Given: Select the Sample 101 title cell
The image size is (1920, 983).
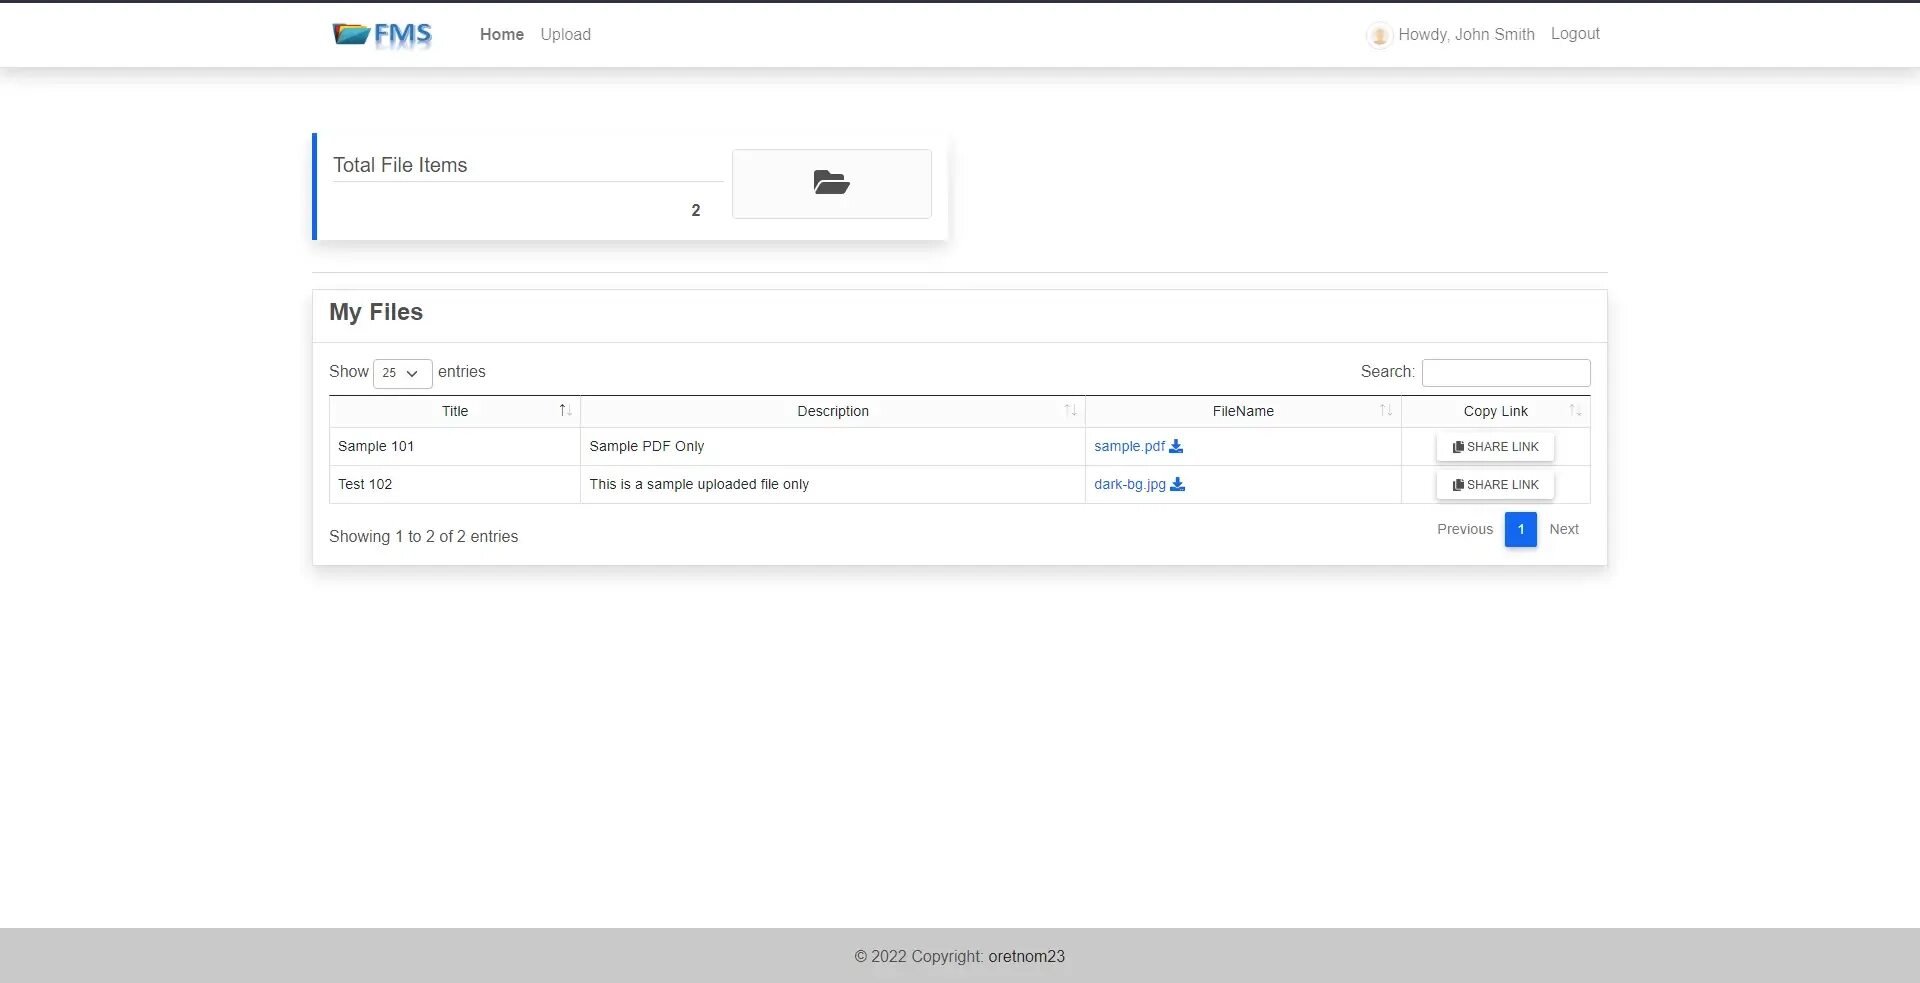Looking at the screenshot, I should 455,446.
